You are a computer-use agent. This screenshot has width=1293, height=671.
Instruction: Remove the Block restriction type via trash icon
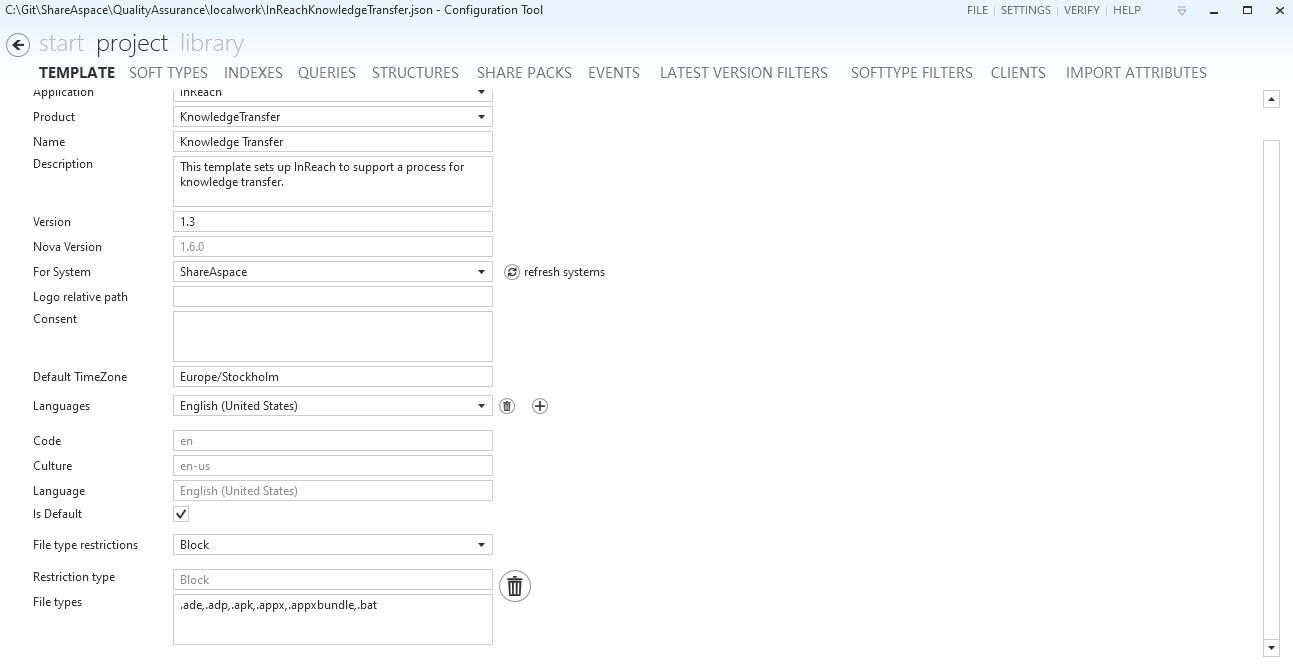coord(514,585)
